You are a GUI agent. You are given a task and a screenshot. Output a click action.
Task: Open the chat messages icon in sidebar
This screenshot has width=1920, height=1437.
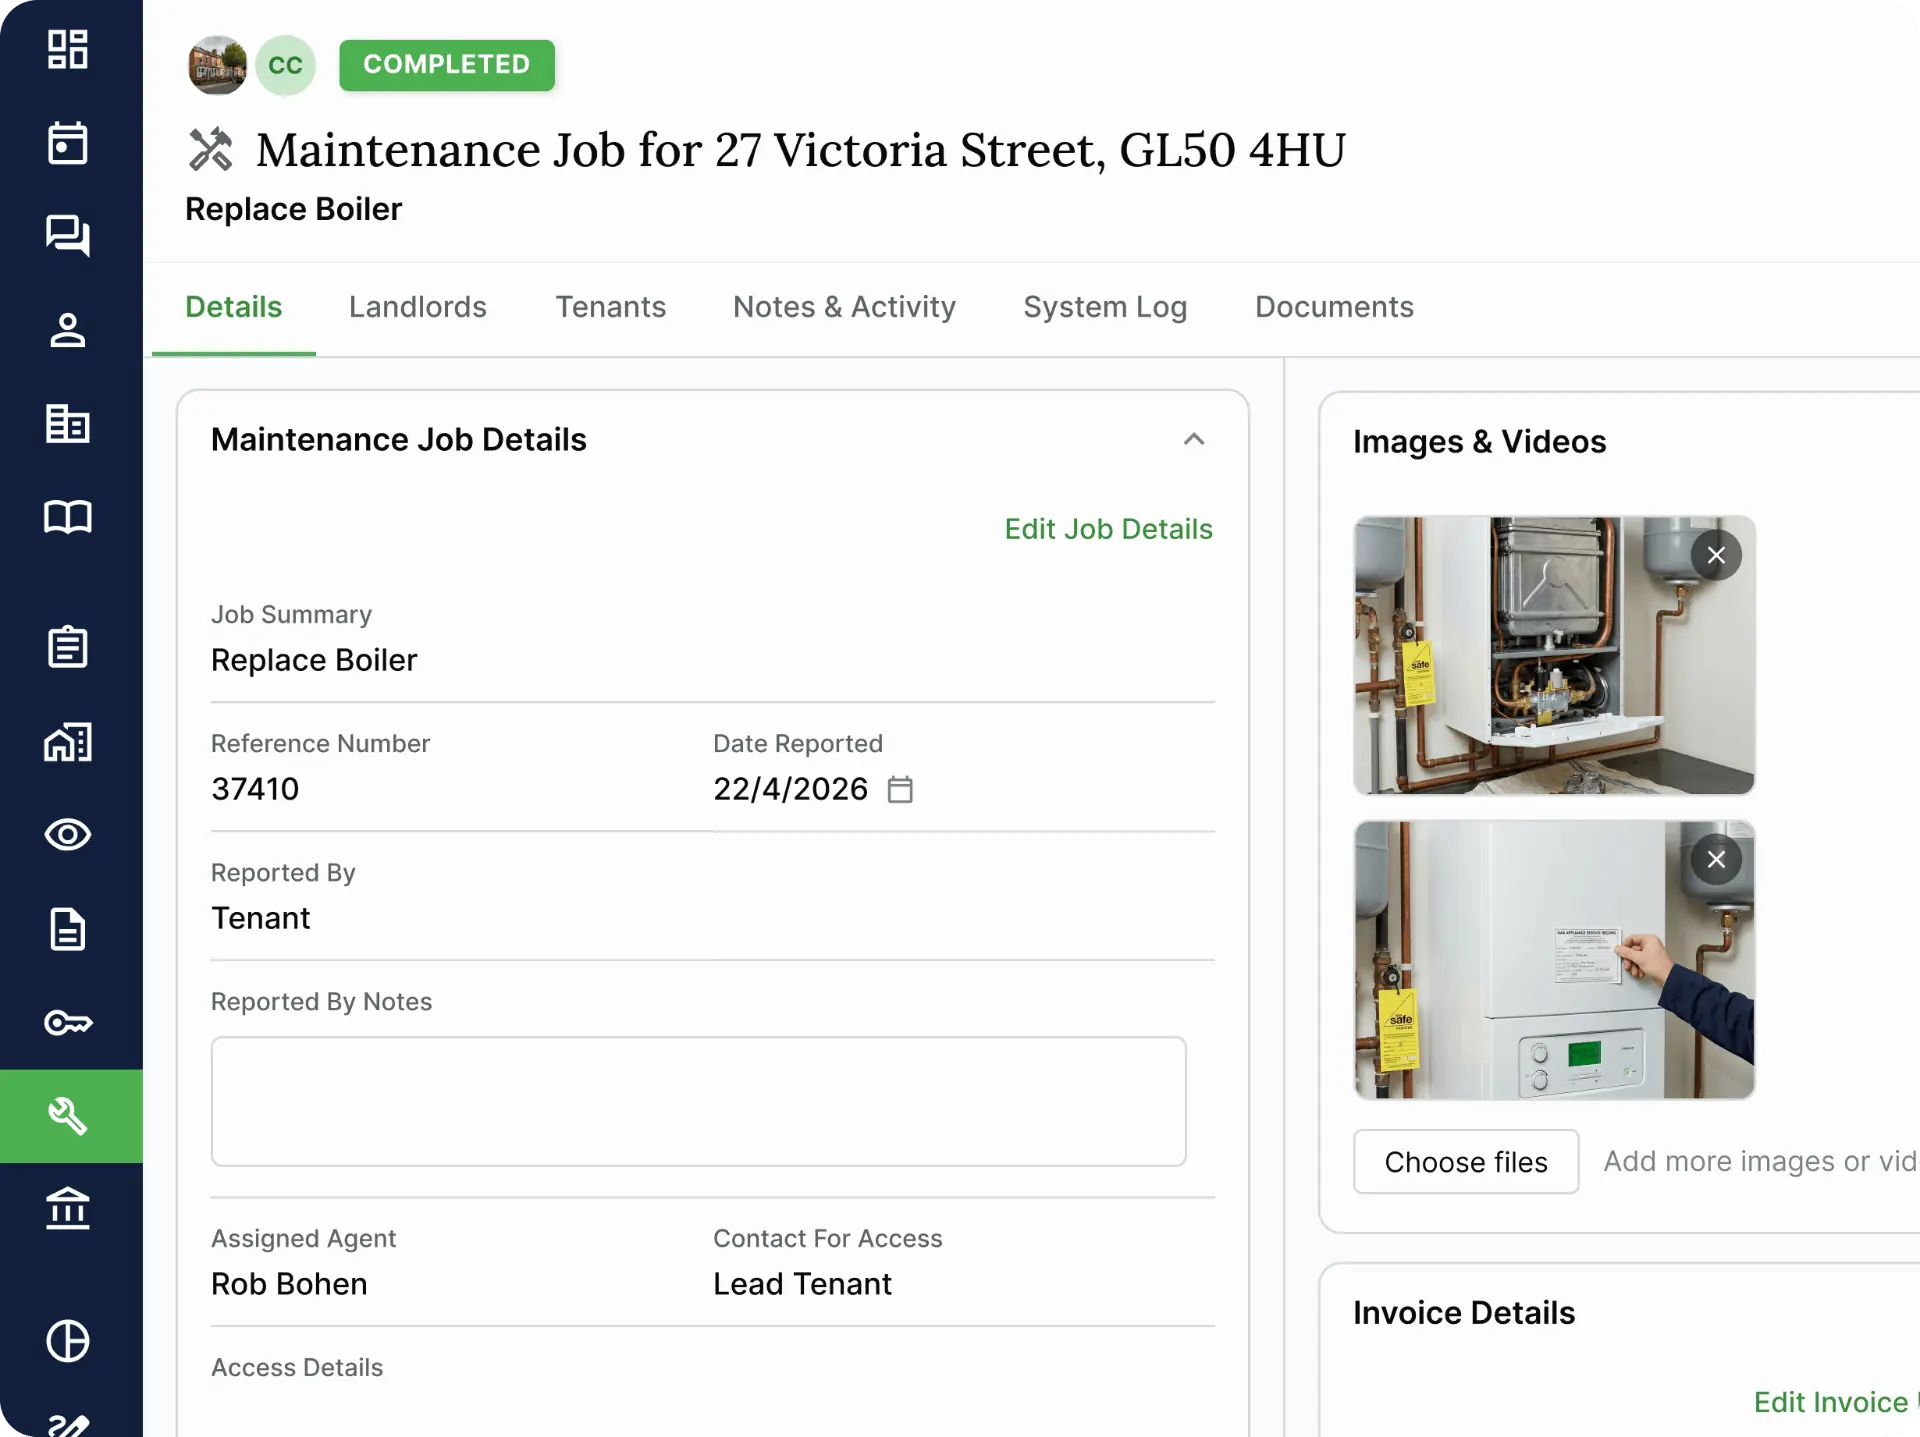tap(68, 236)
